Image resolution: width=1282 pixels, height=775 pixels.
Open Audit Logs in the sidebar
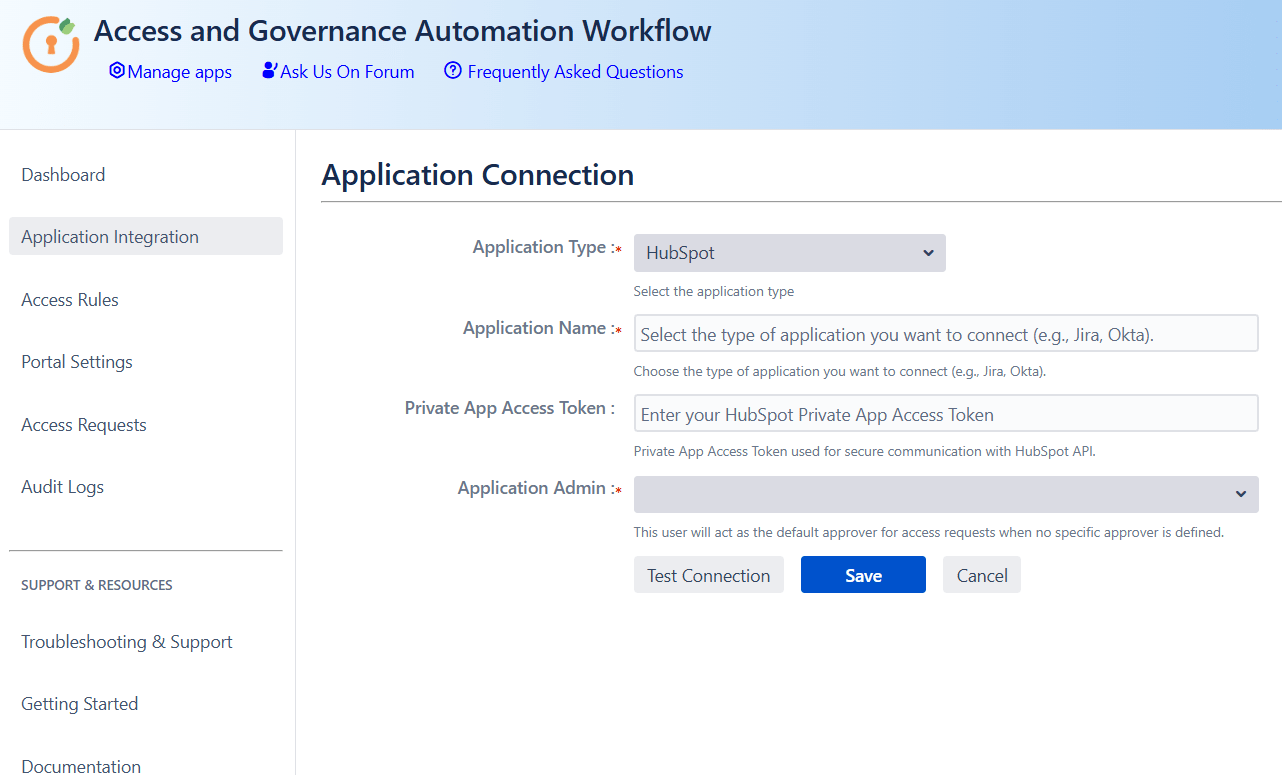point(62,487)
